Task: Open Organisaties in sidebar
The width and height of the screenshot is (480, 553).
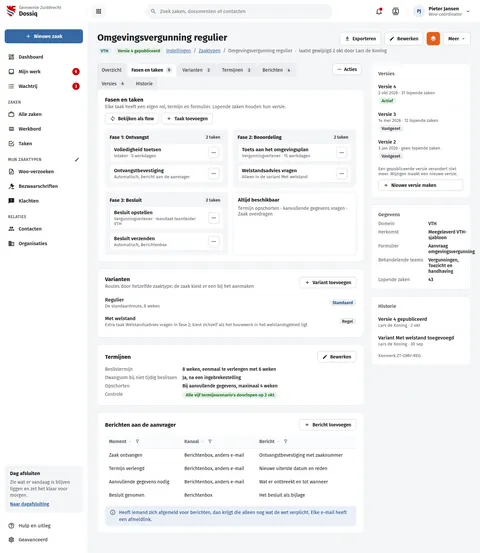Action: (44, 243)
